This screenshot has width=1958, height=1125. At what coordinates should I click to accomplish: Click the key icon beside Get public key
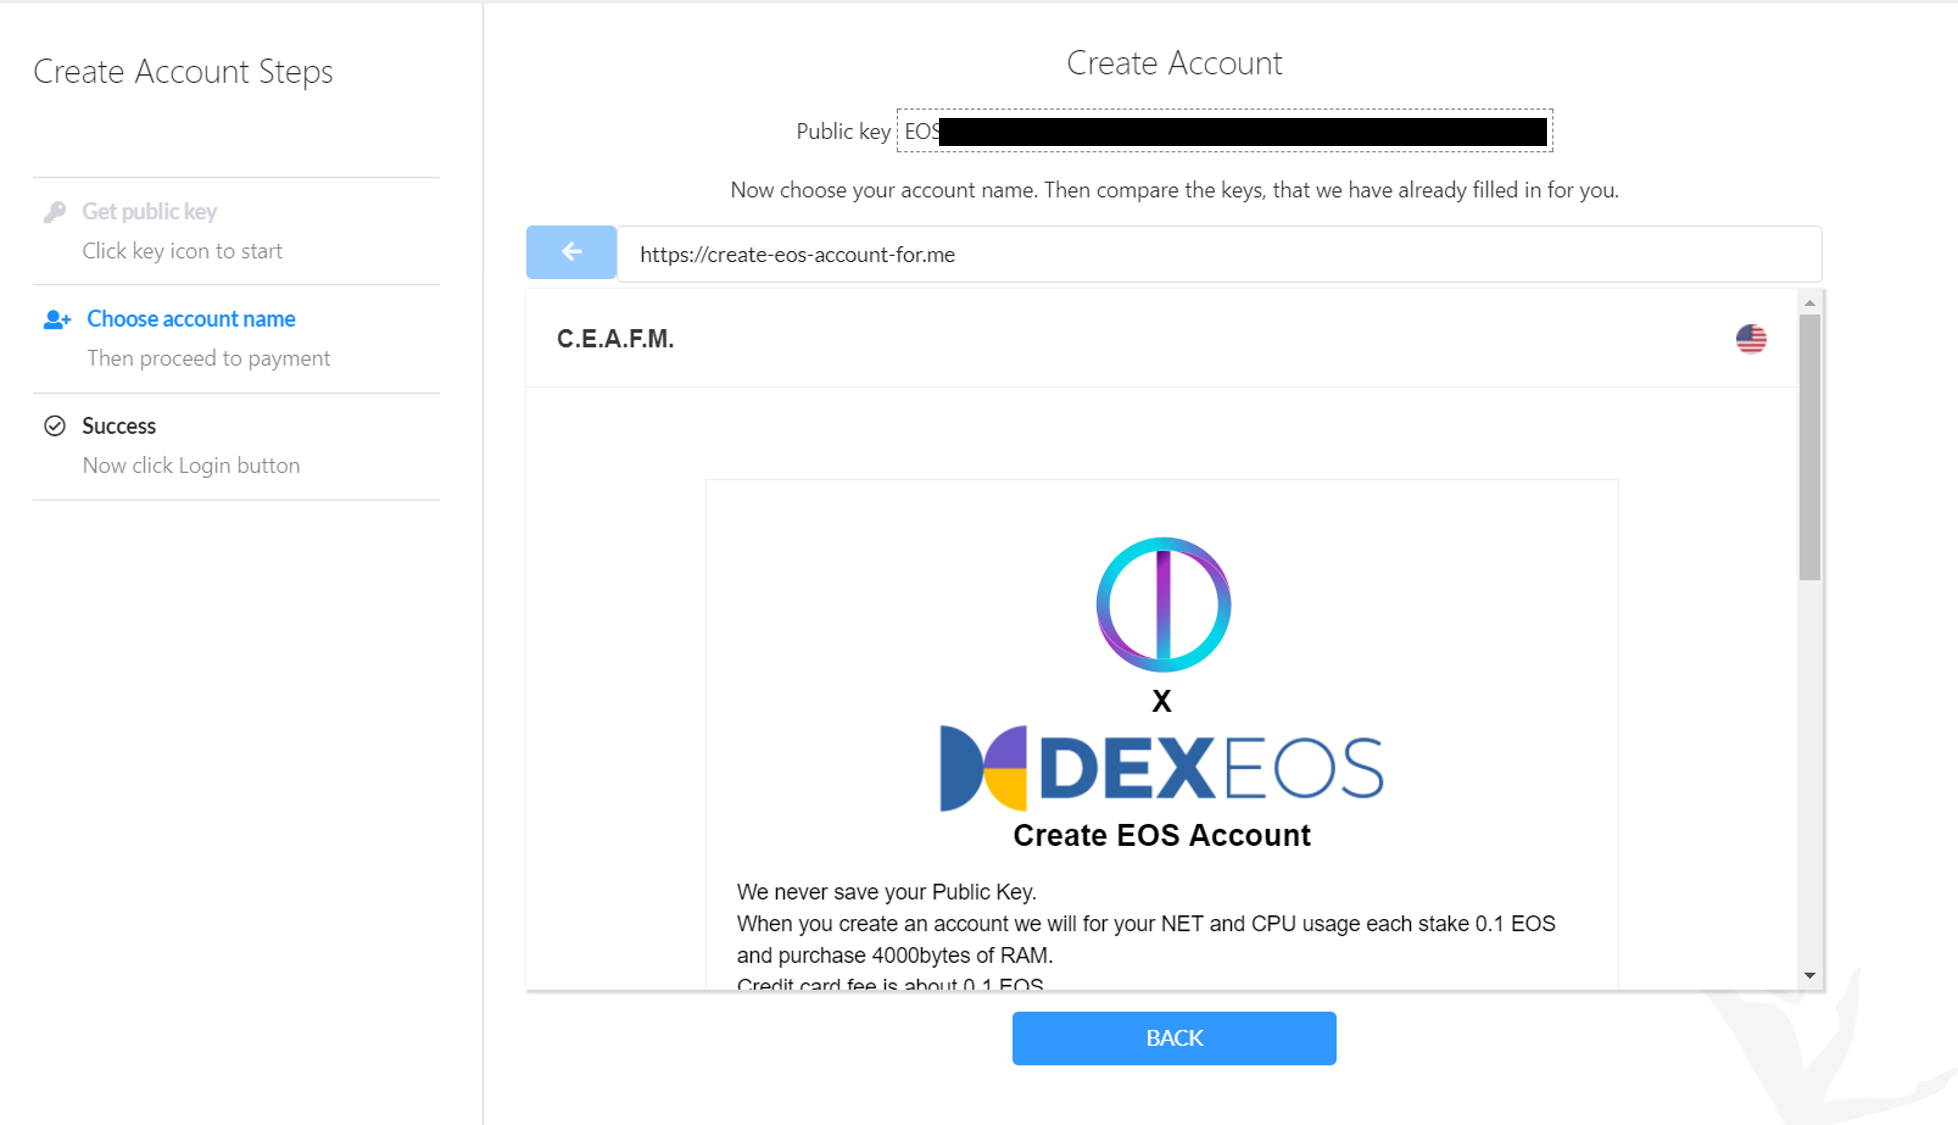click(x=55, y=212)
